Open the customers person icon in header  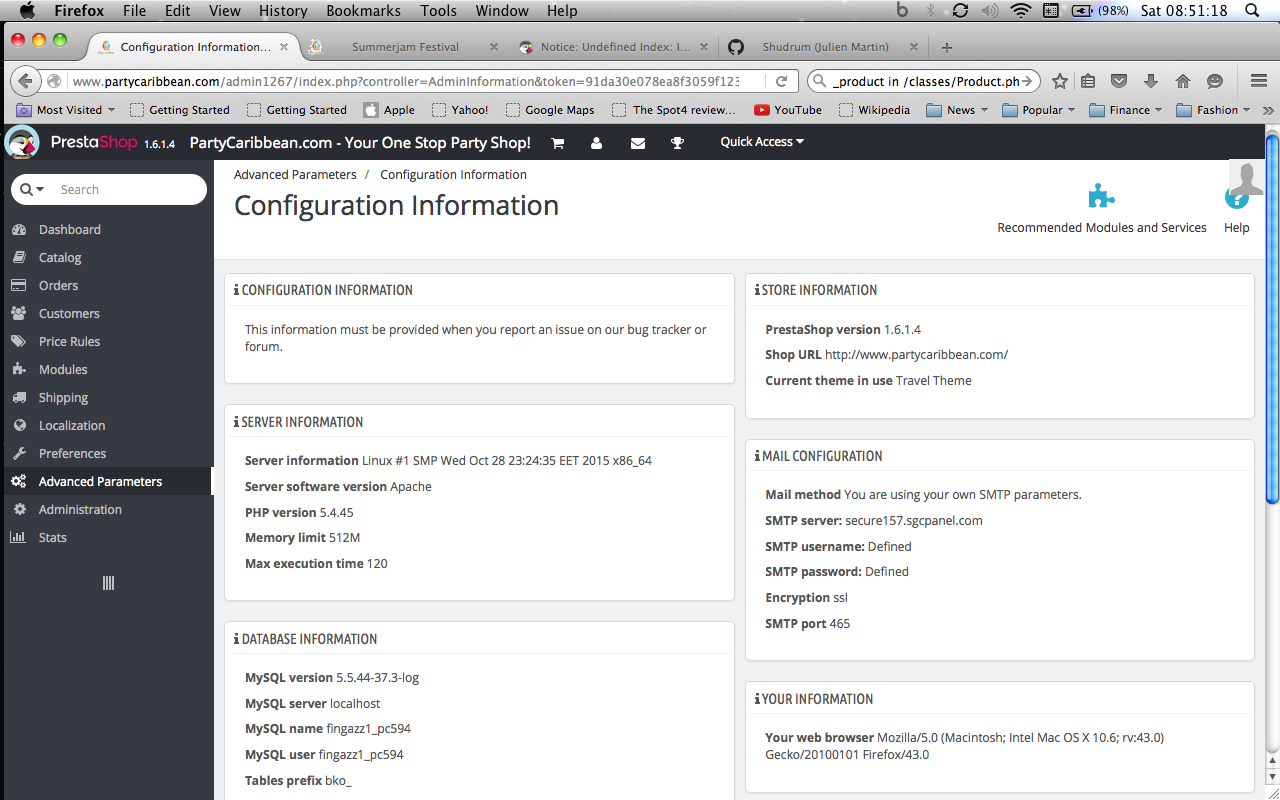tap(597, 143)
